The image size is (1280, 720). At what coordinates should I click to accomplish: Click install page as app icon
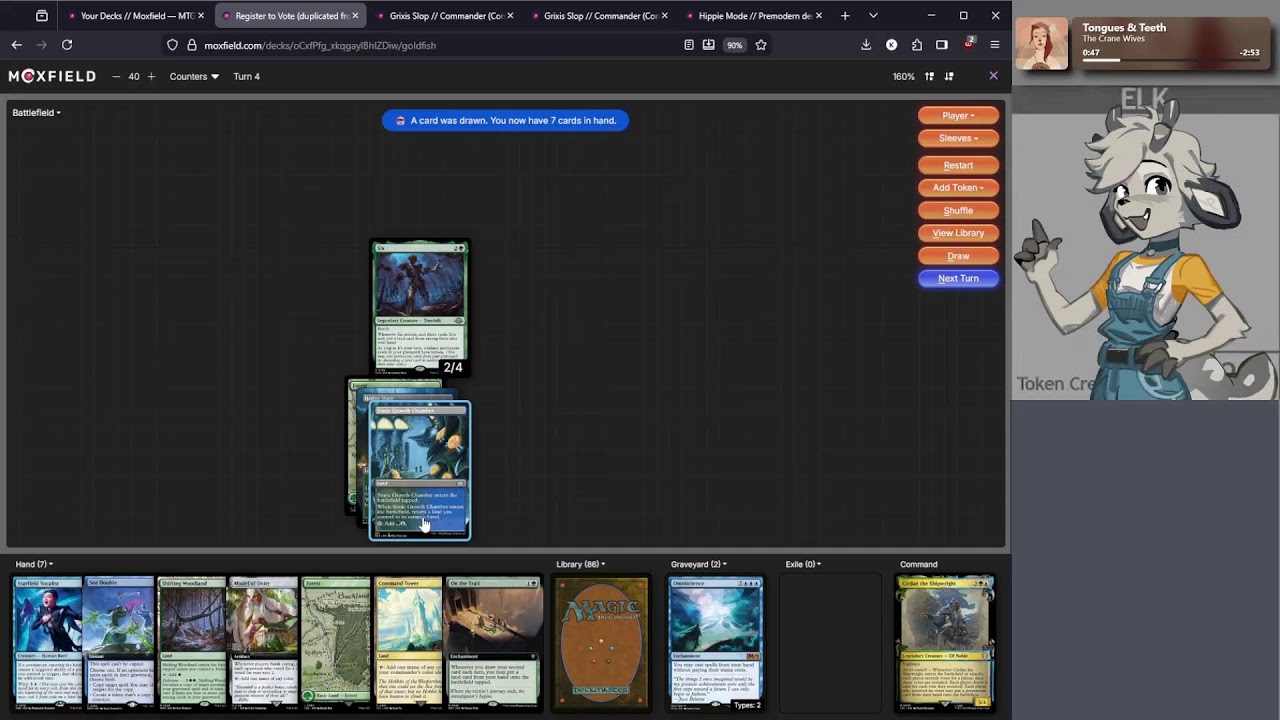709,45
